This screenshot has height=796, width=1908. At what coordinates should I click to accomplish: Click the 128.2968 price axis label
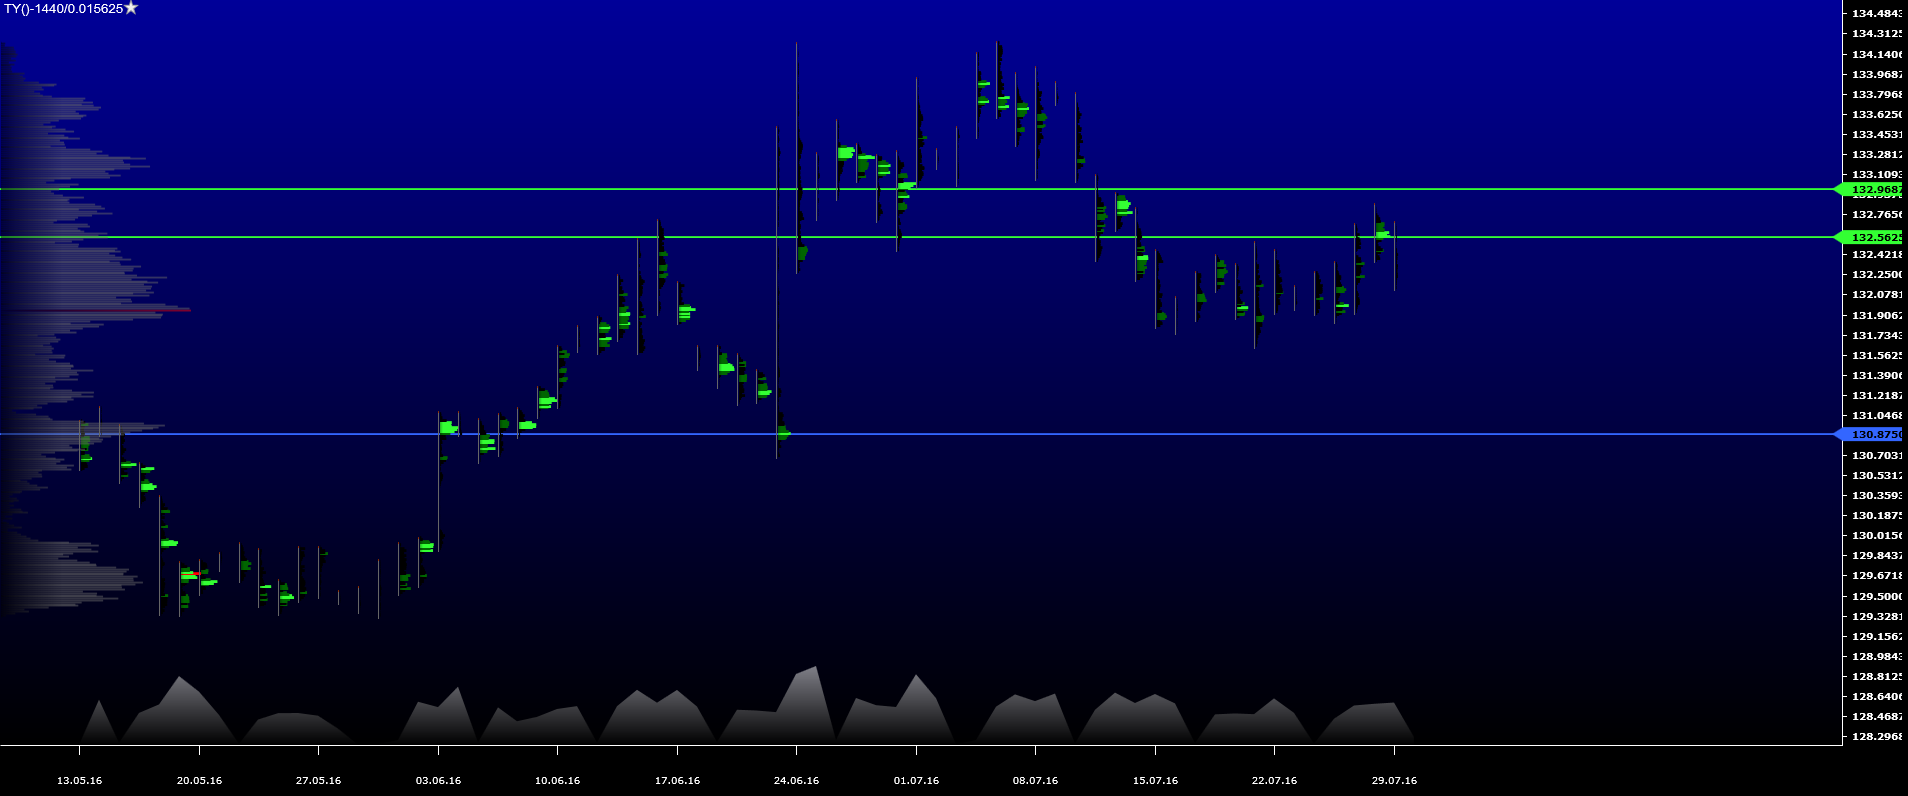tap(1876, 736)
